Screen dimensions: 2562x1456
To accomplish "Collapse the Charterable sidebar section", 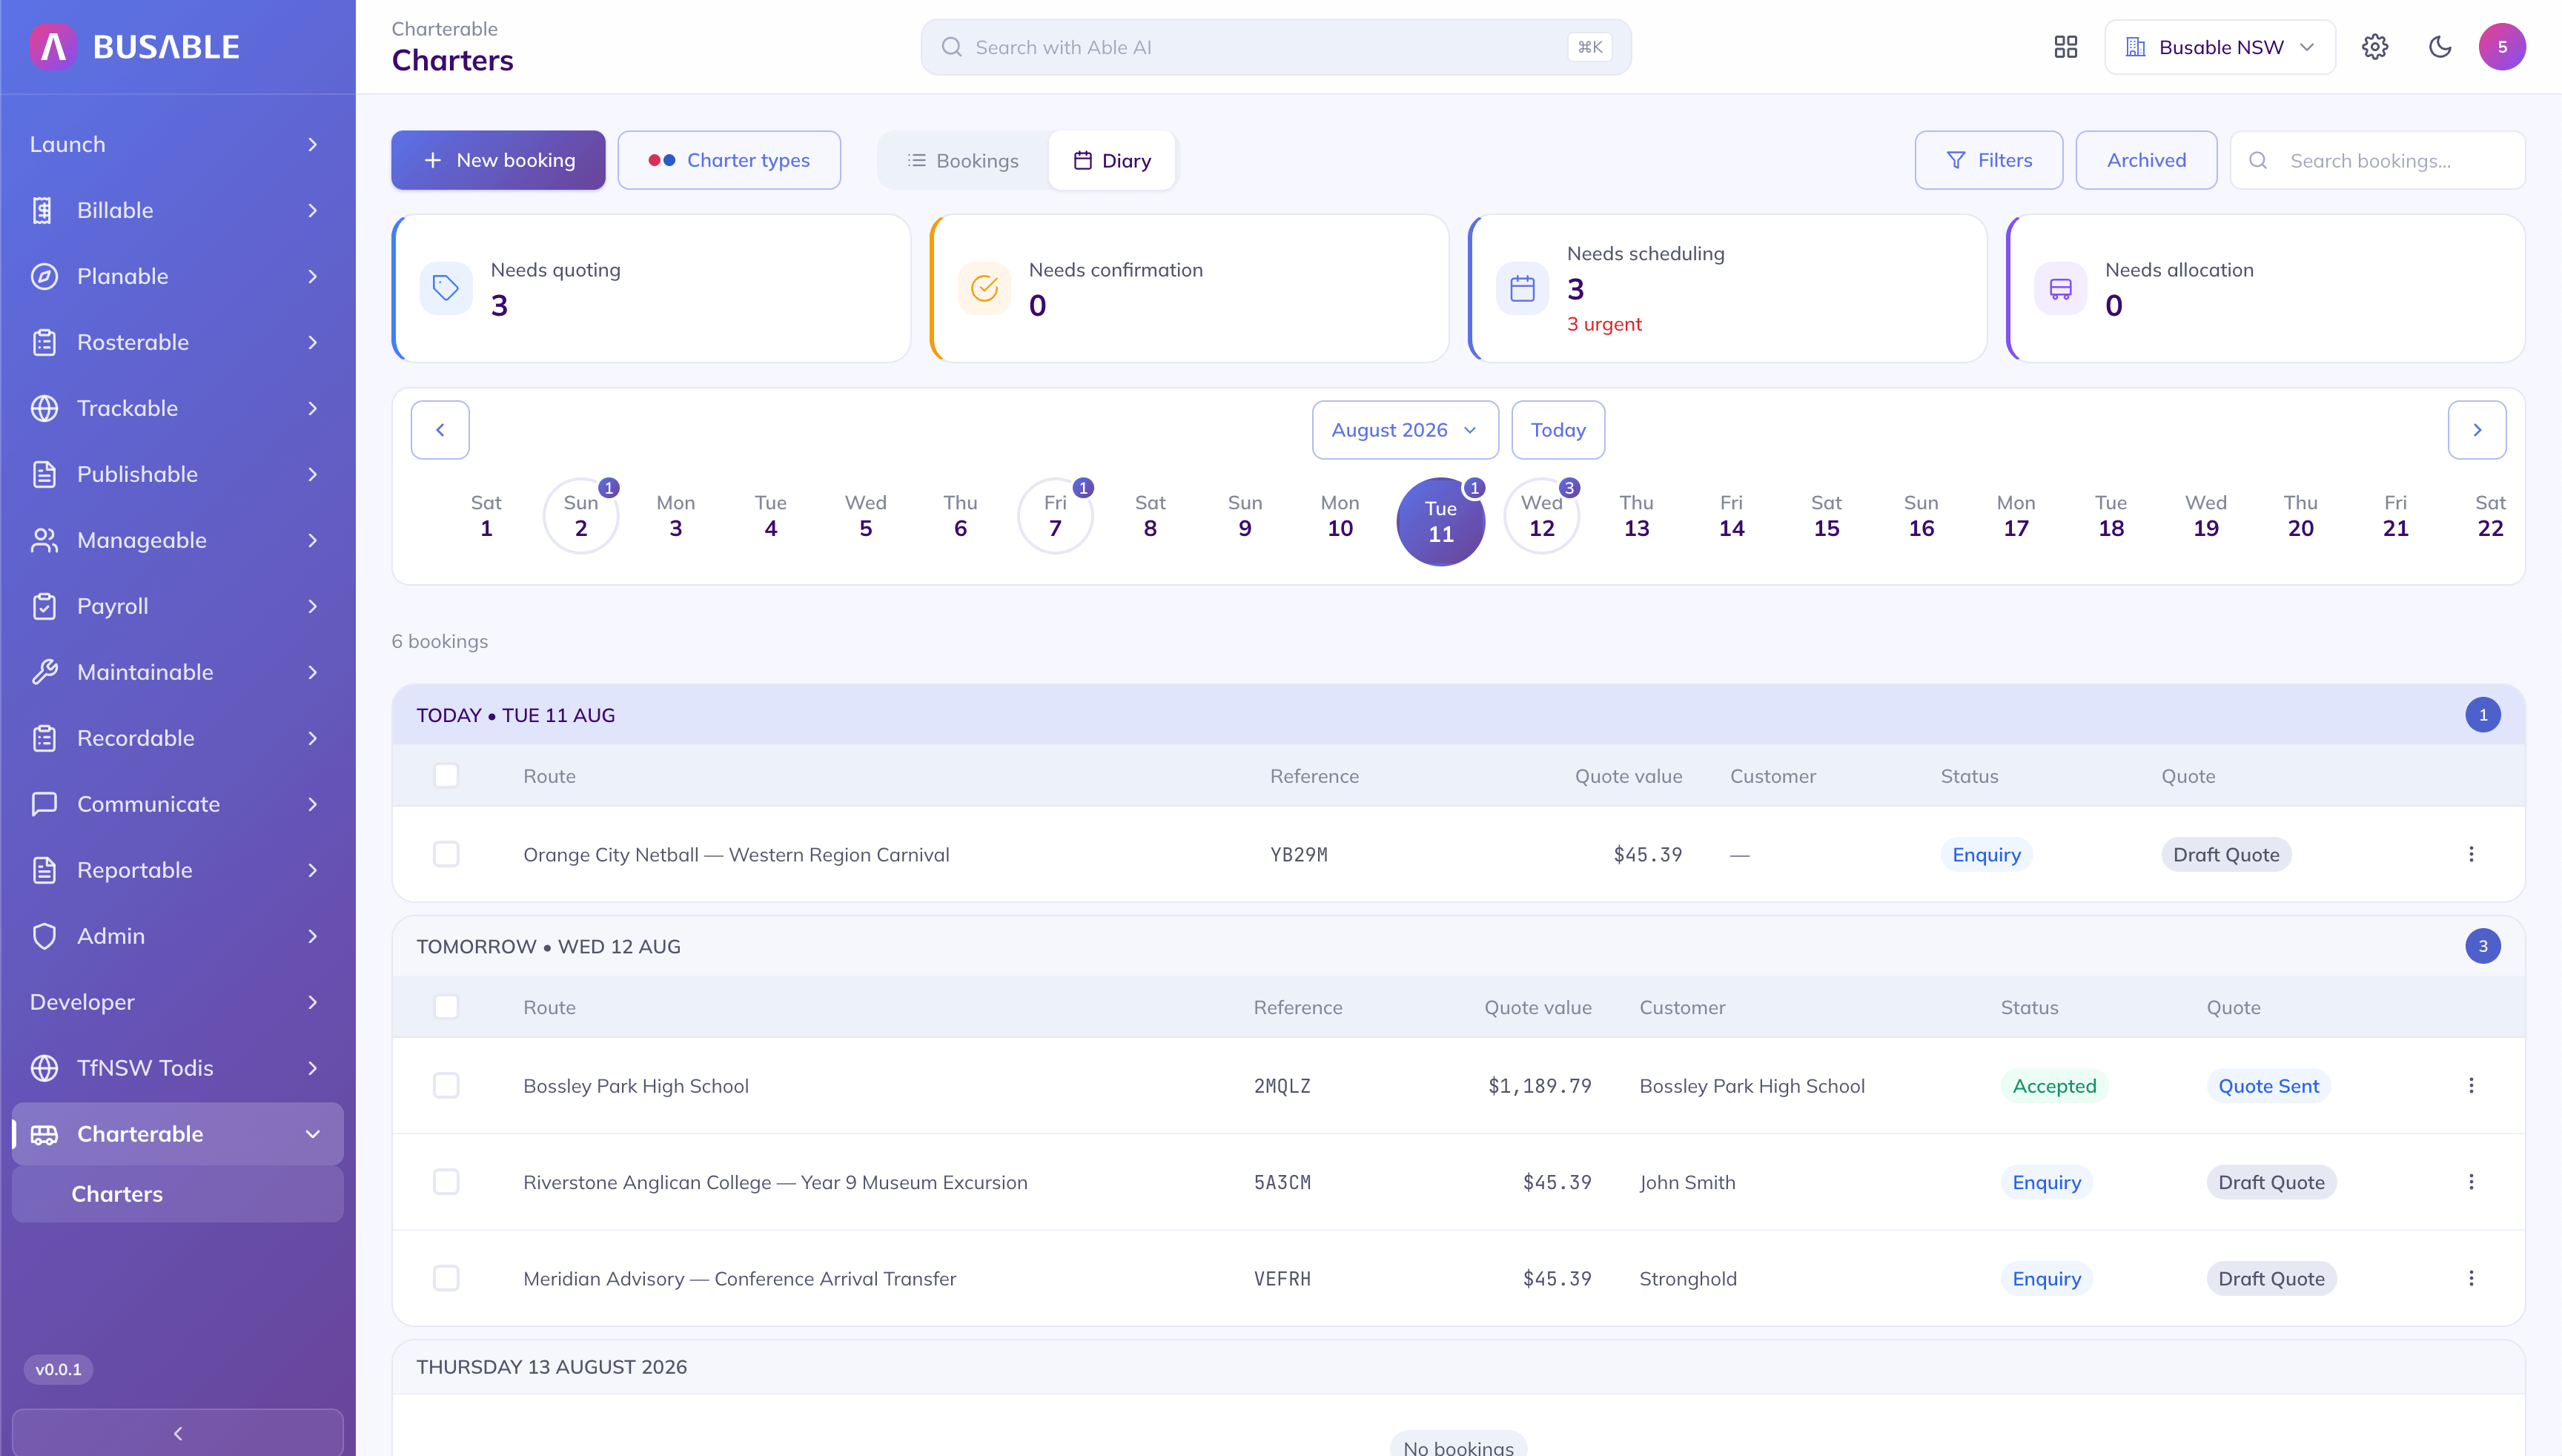I will (178, 1134).
